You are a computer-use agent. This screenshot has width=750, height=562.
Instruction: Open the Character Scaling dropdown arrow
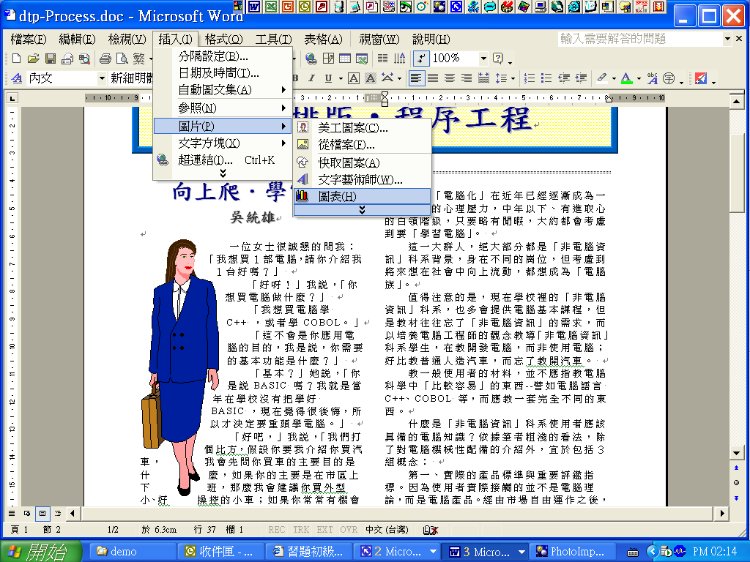(398, 78)
